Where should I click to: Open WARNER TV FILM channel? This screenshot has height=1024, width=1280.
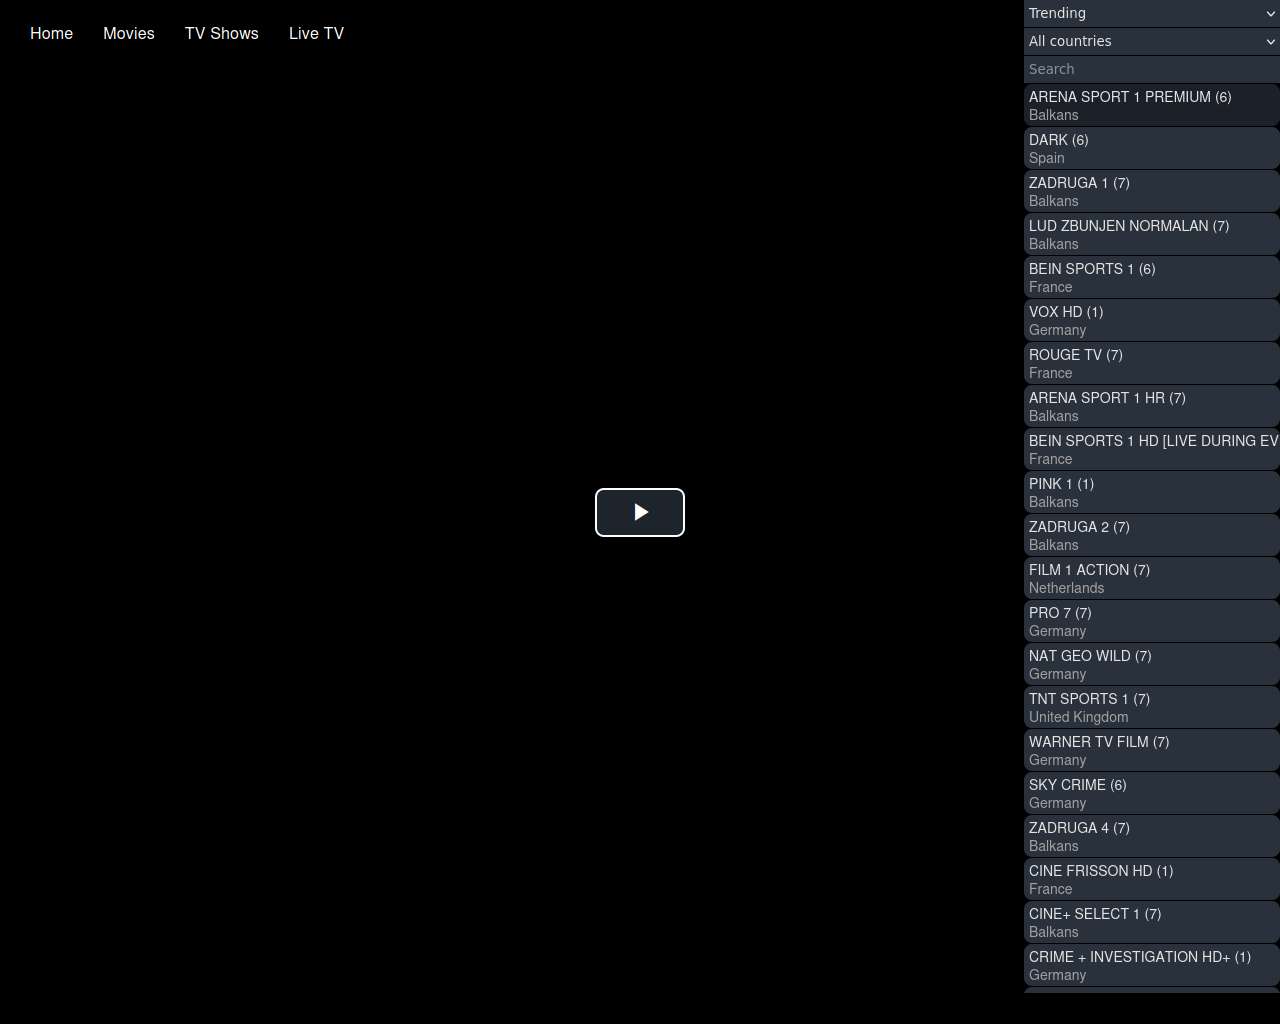click(1152, 750)
